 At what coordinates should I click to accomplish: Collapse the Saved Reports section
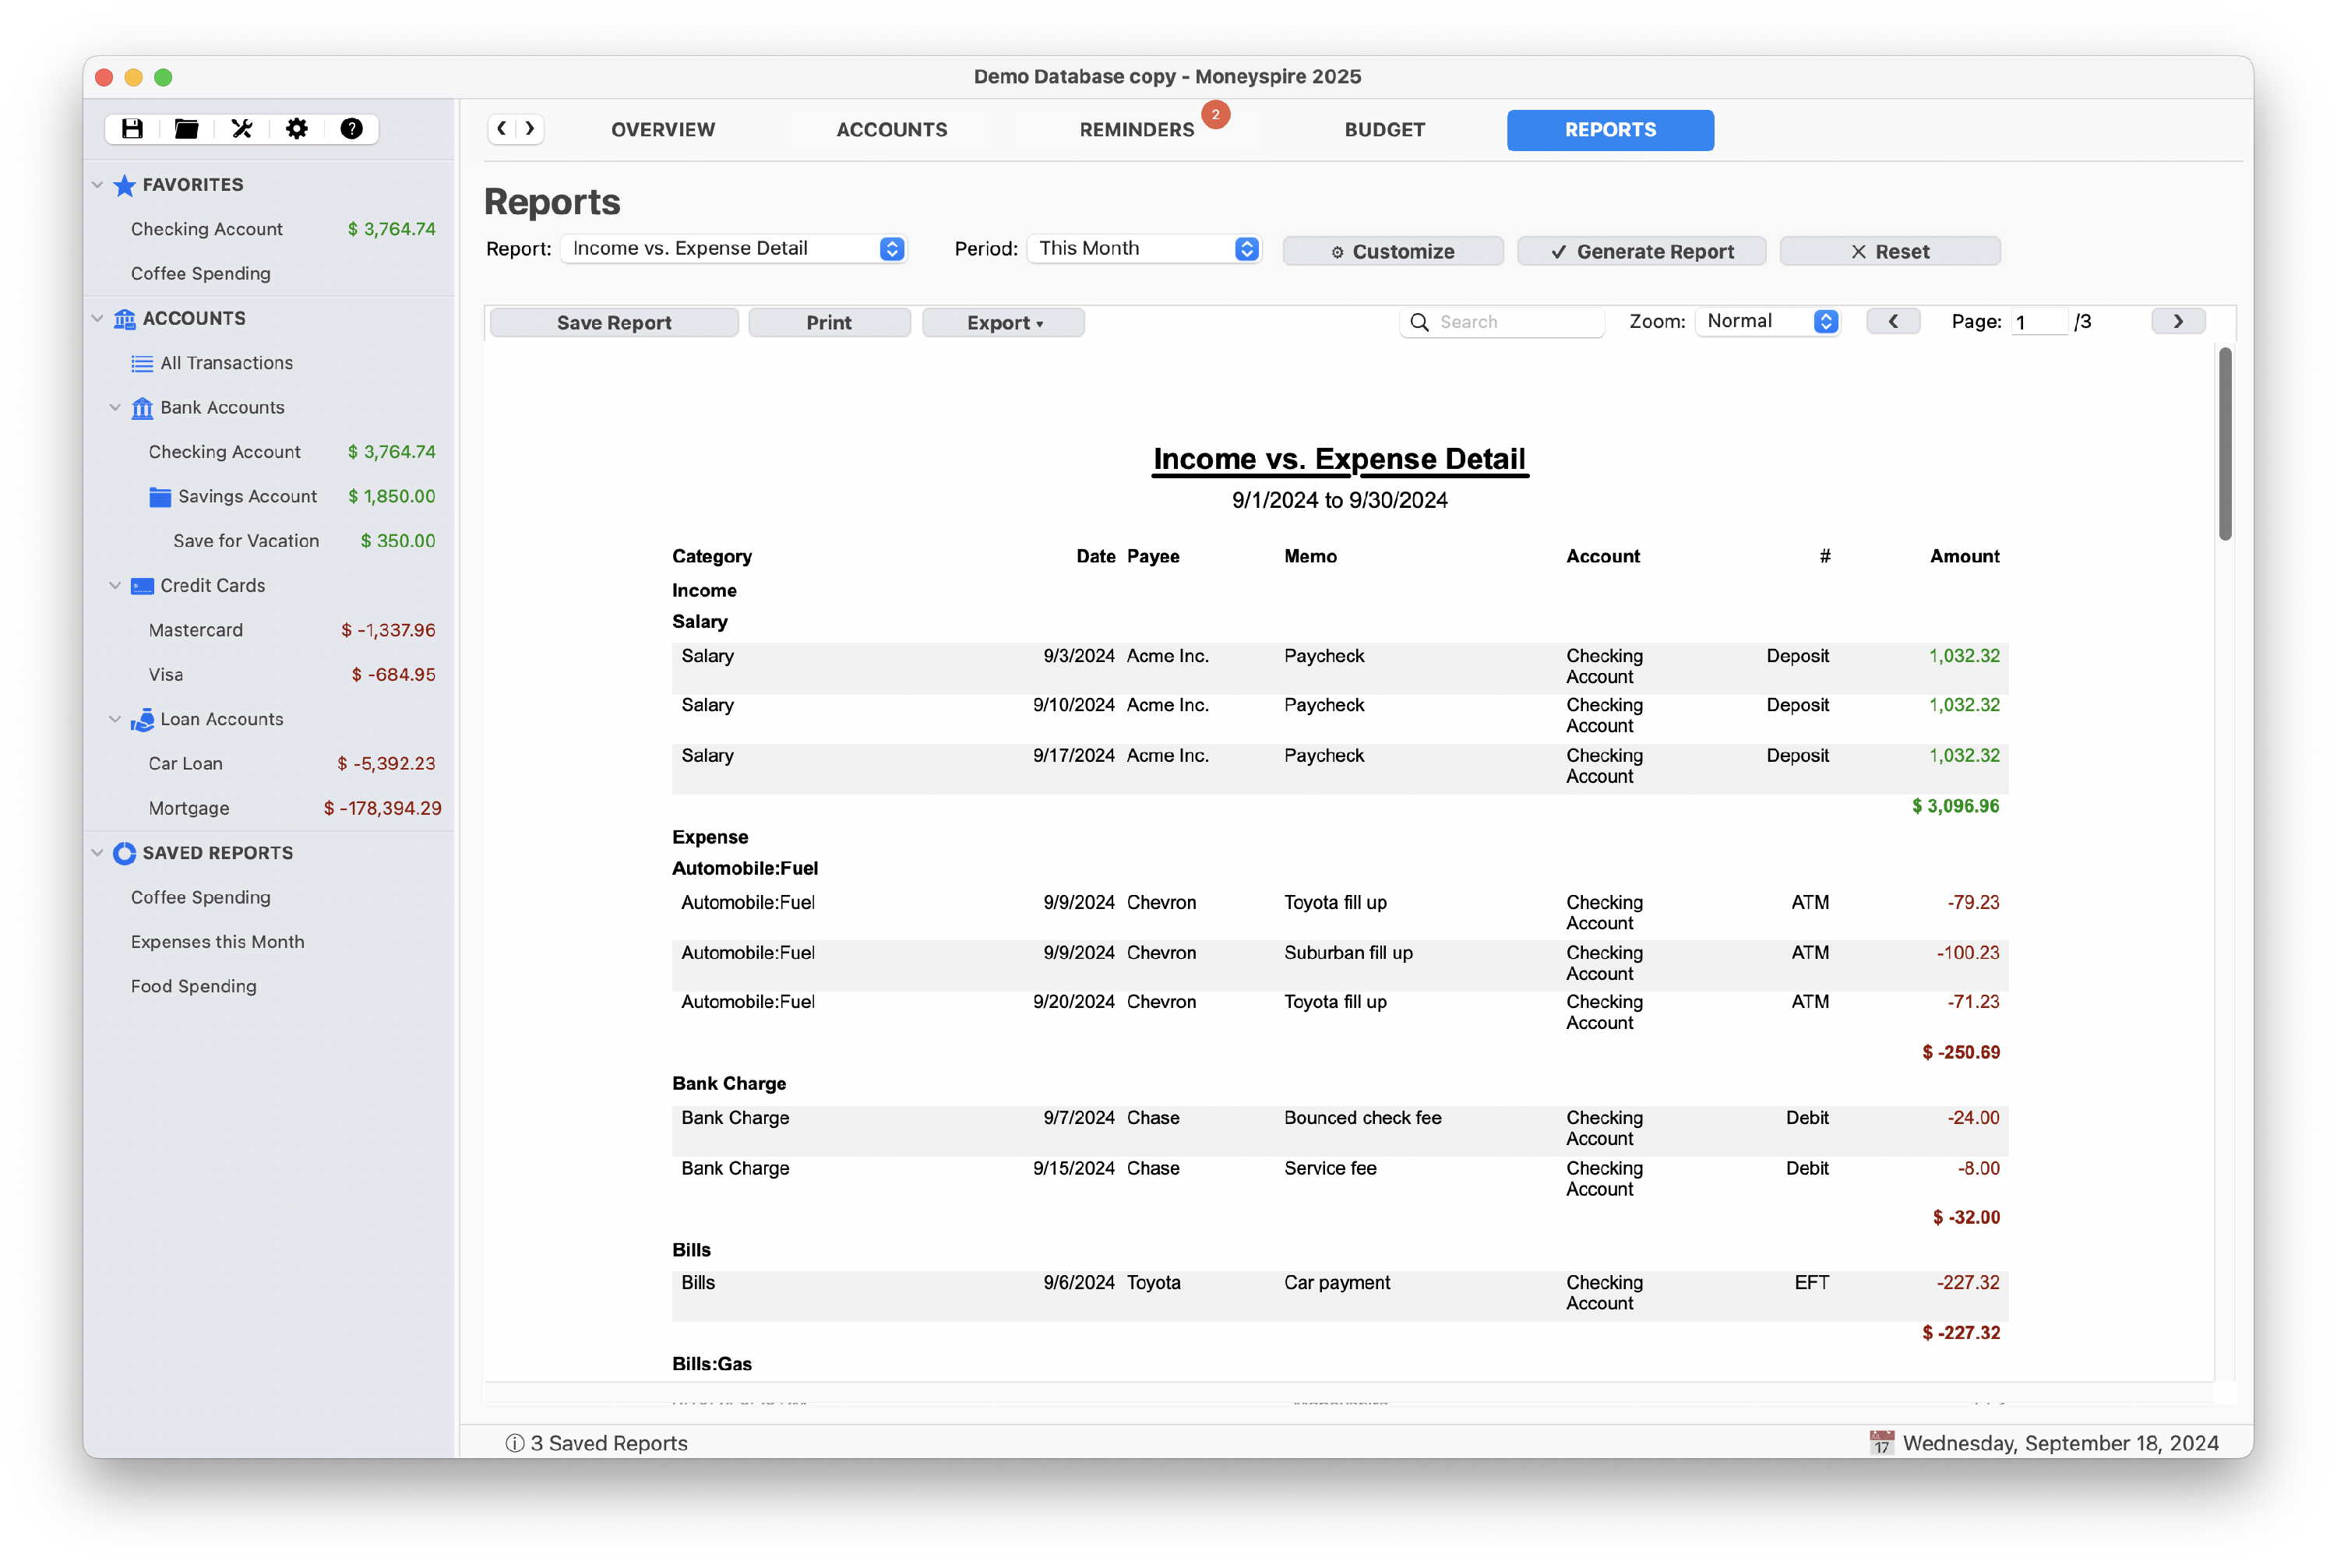tap(97, 853)
